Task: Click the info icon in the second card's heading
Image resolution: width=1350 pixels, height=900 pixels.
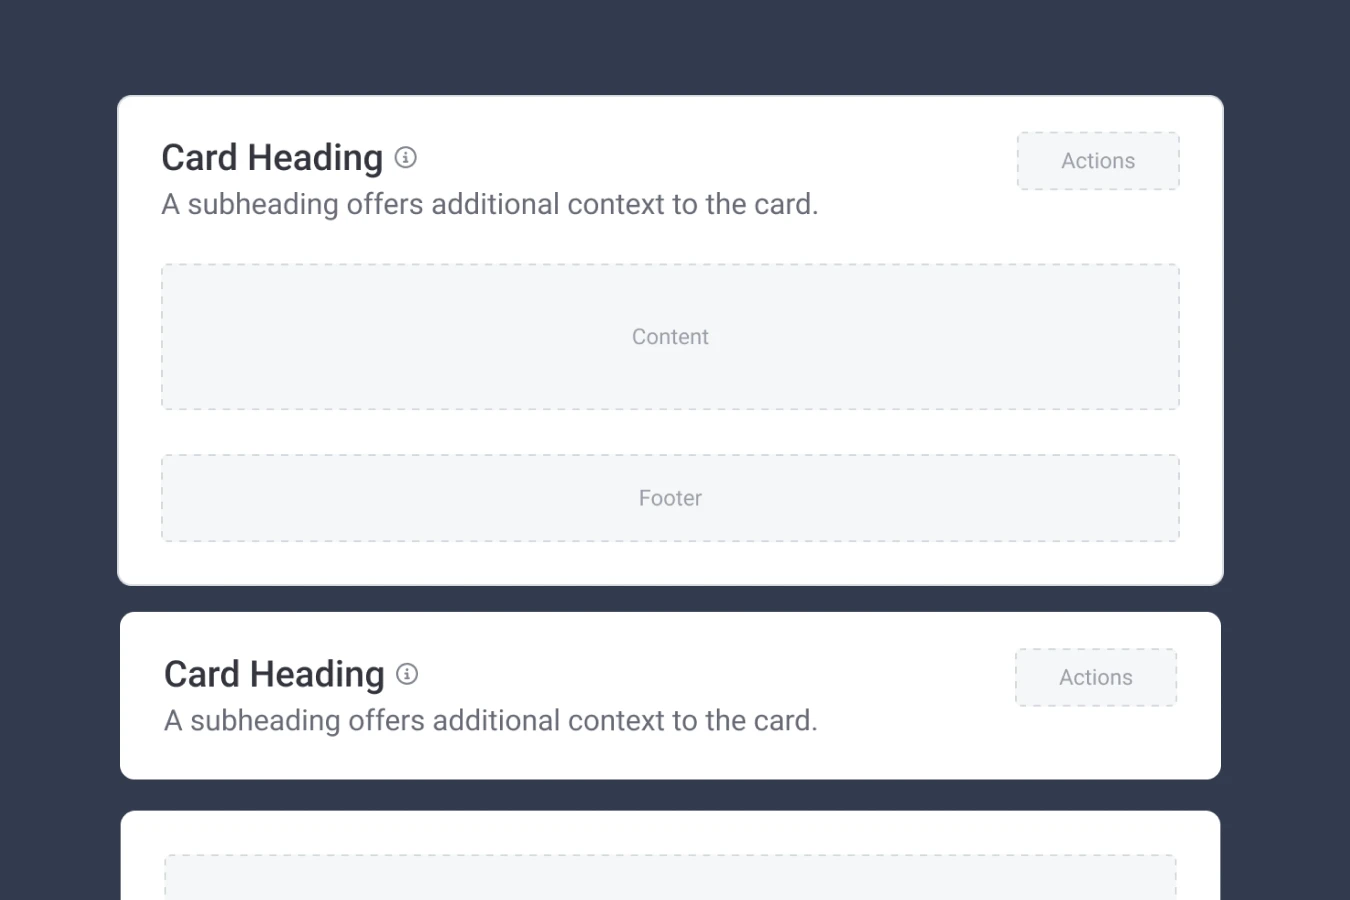Action: [407, 674]
